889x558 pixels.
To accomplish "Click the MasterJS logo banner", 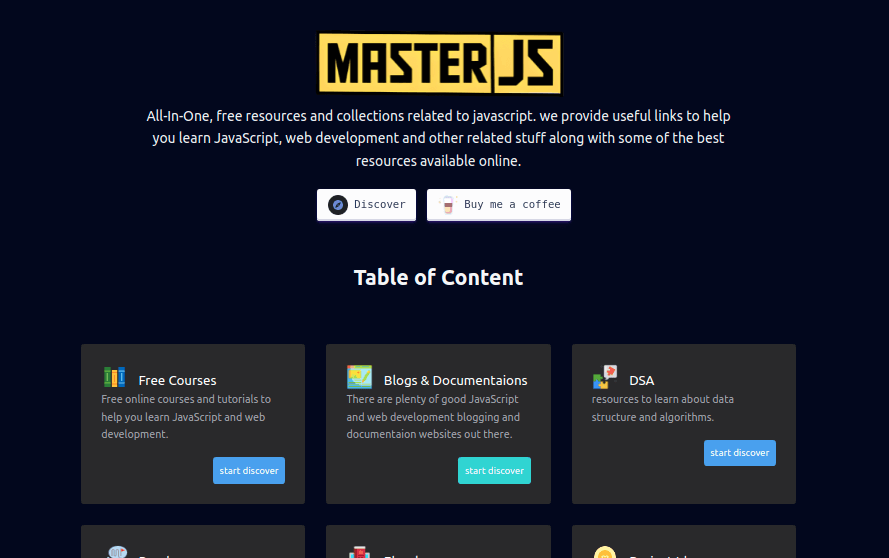I will [439, 63].
